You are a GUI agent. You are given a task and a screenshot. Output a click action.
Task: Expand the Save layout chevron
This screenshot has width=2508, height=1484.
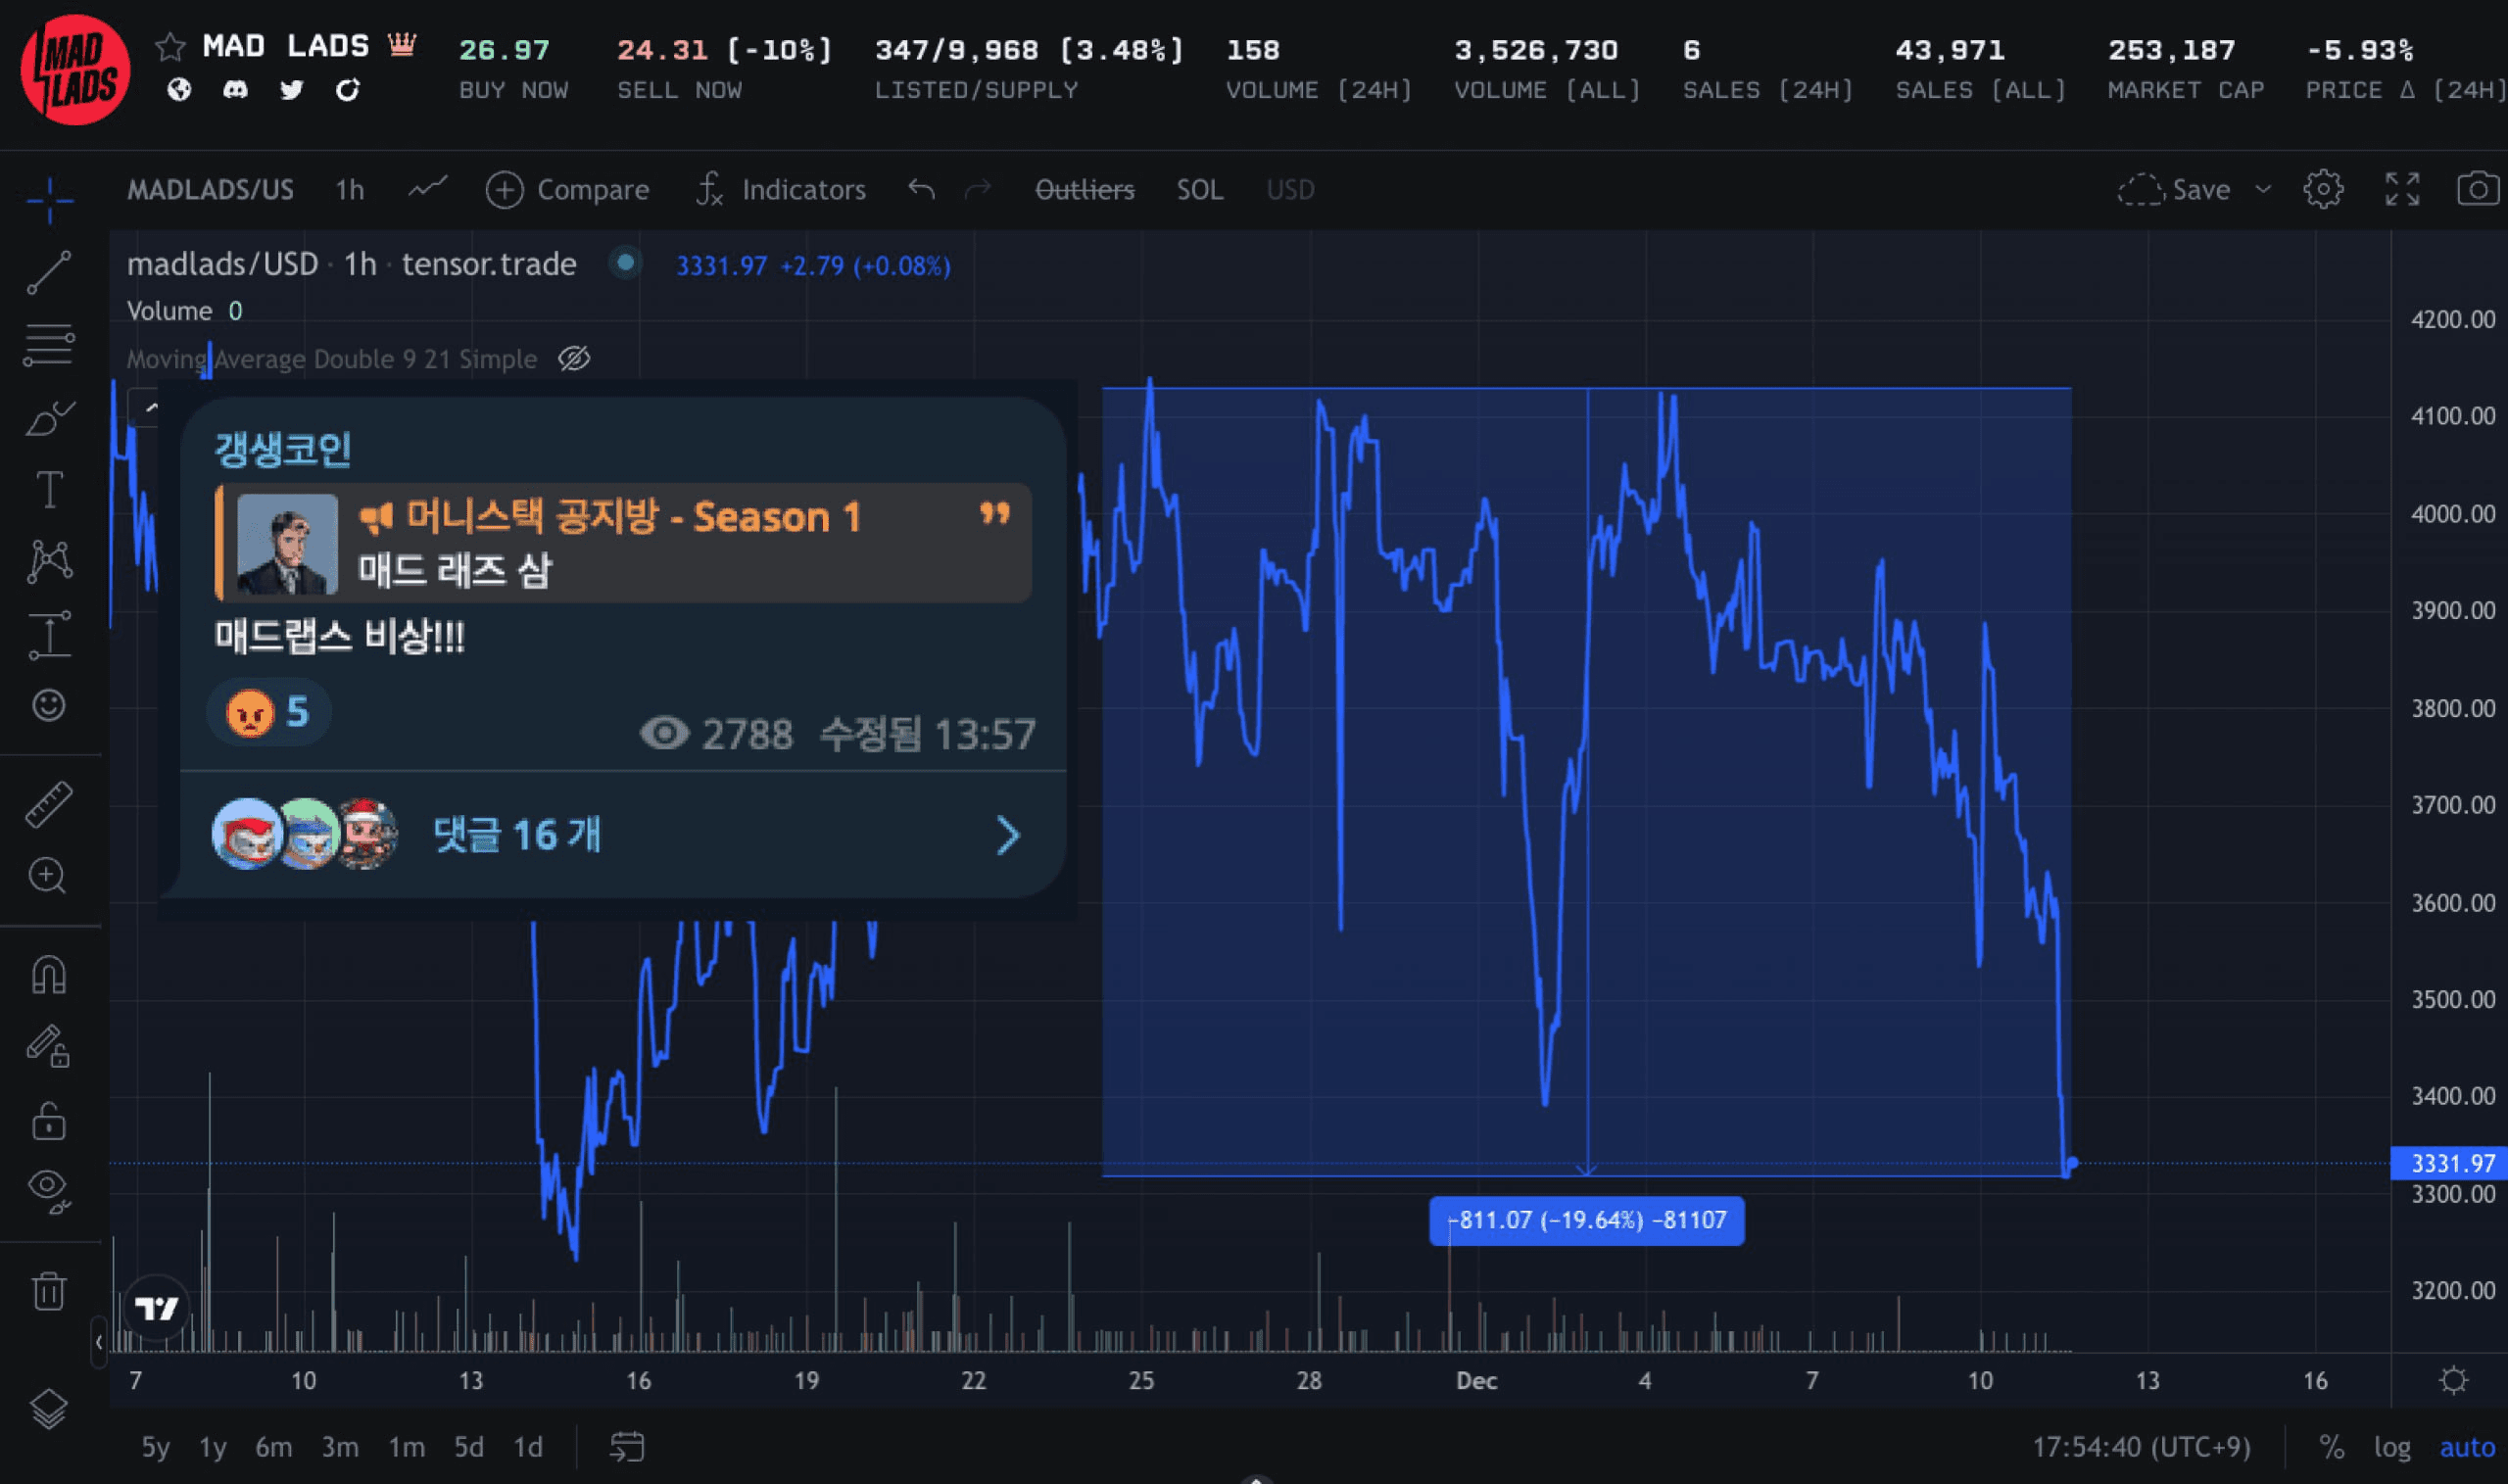(2262, 190)
